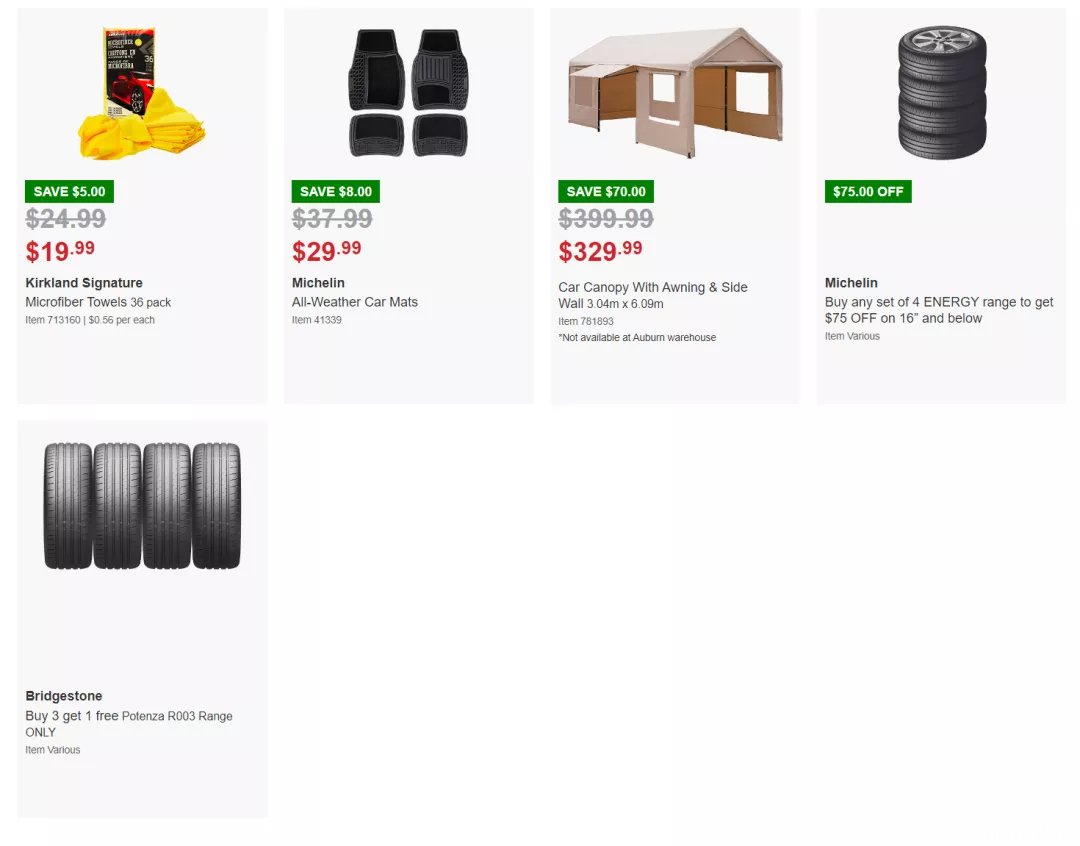Open Bridgestone brand title
Screen dimensions: 1080x846
click(64, 696)
